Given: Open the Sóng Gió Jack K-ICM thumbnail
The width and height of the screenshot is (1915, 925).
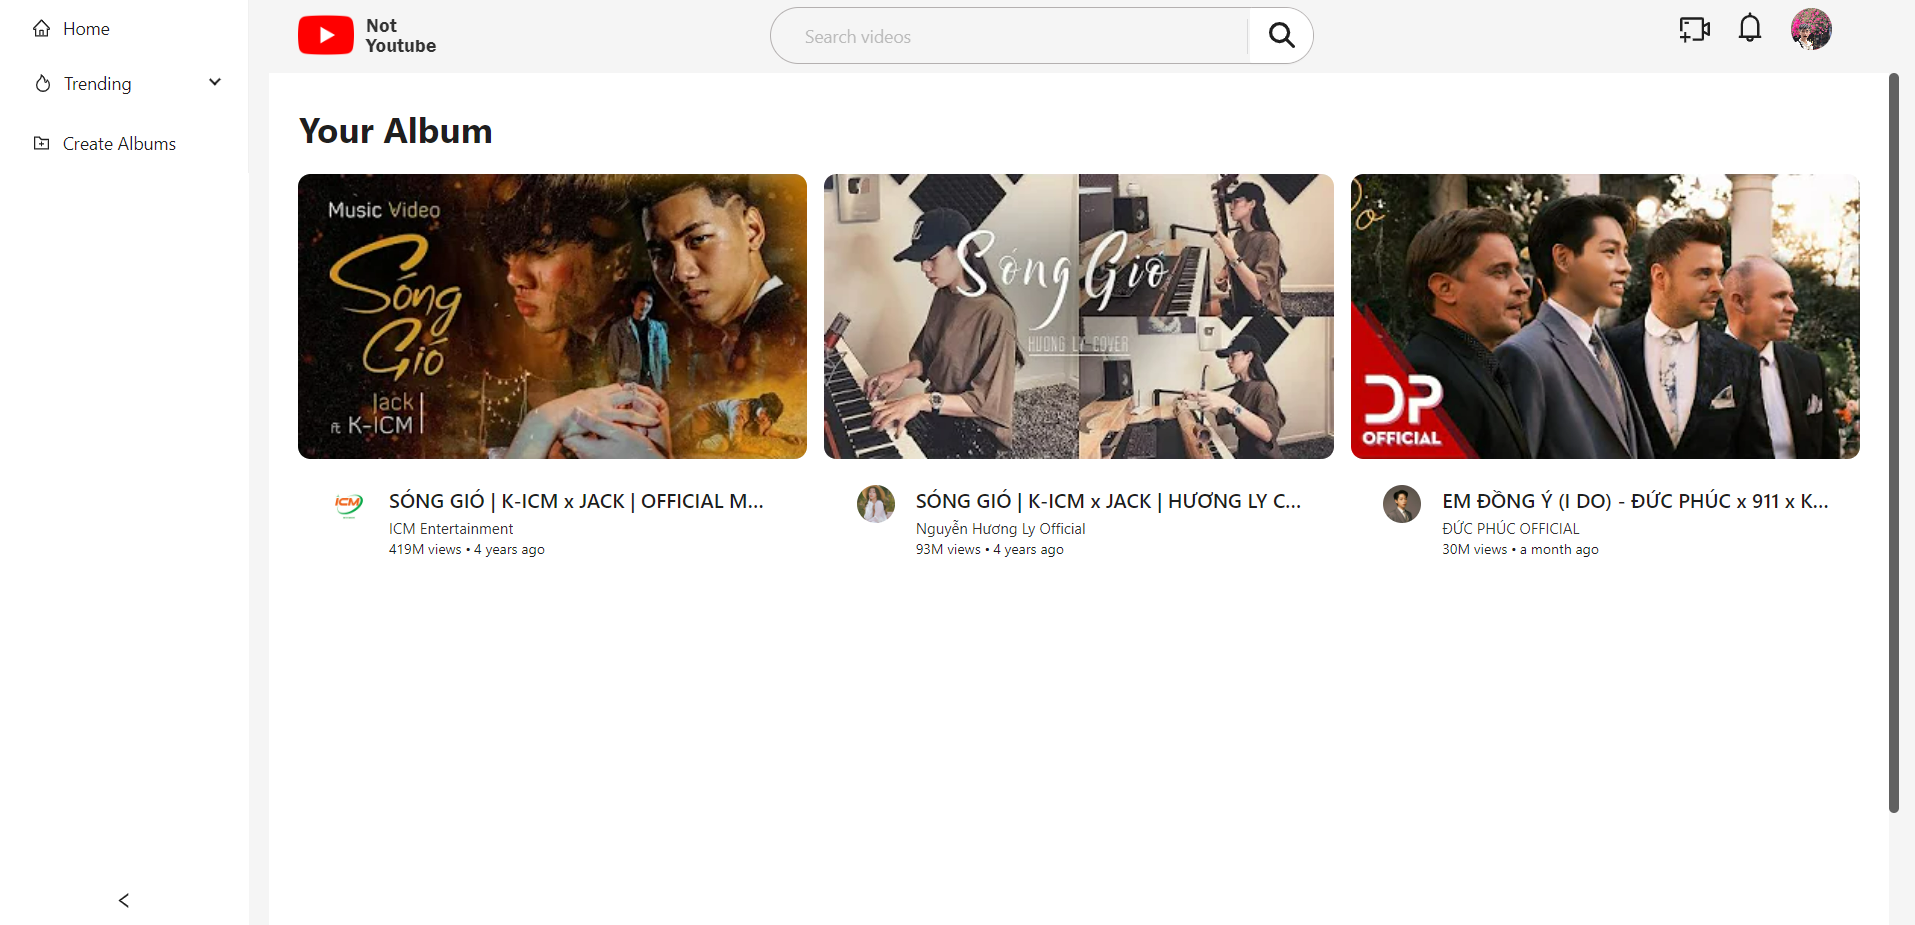Looking at the screenshot, I should point(552,317).
